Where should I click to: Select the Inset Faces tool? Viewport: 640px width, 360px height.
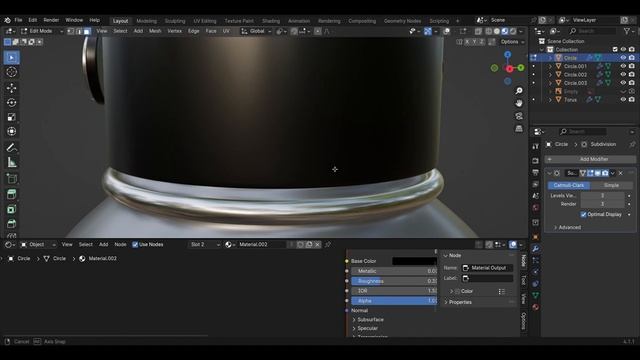click(x=11, y=209)
